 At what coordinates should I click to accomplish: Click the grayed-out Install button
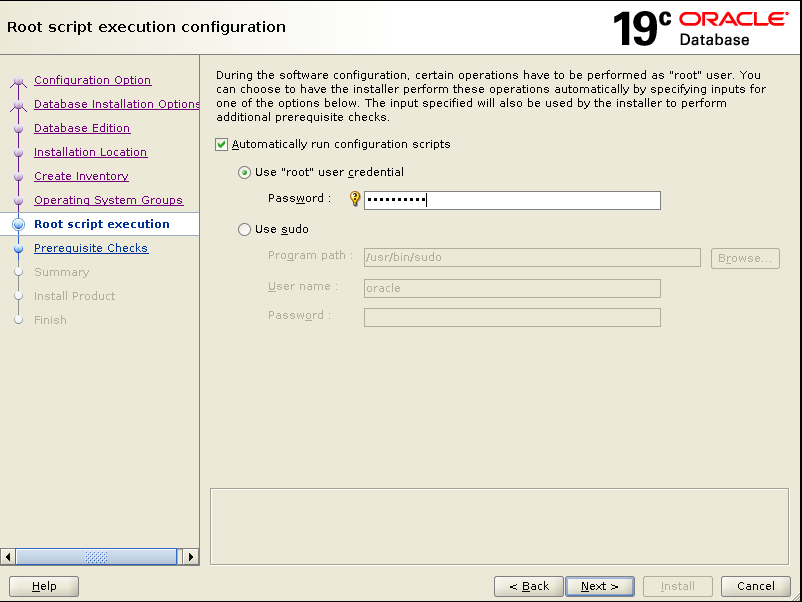(x=678, y=586)
